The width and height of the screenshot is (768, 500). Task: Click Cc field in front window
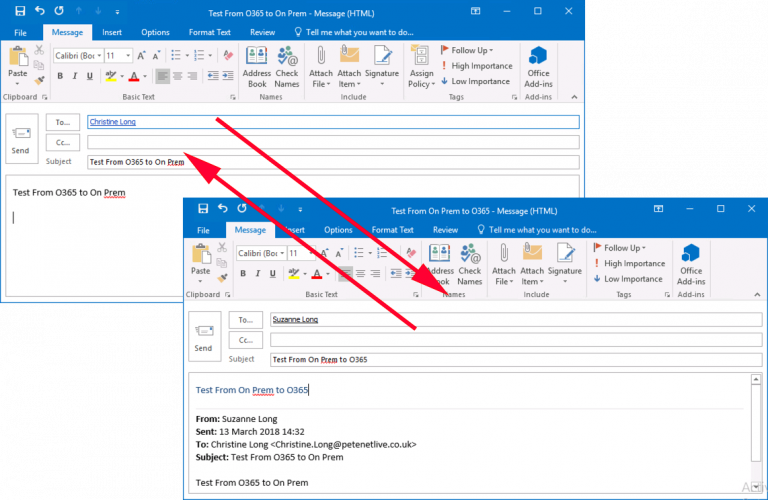point(516,340)
